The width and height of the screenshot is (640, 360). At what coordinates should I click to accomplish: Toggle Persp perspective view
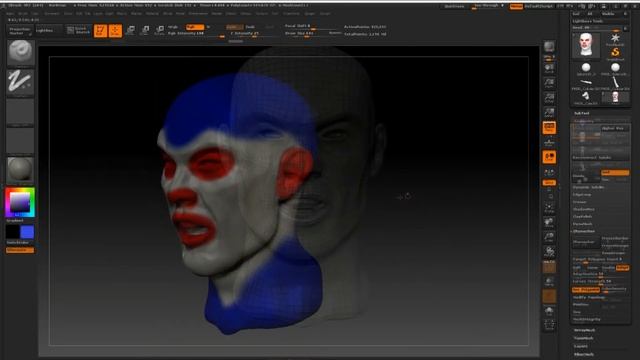pyautogui.click(x=549, y=128)
